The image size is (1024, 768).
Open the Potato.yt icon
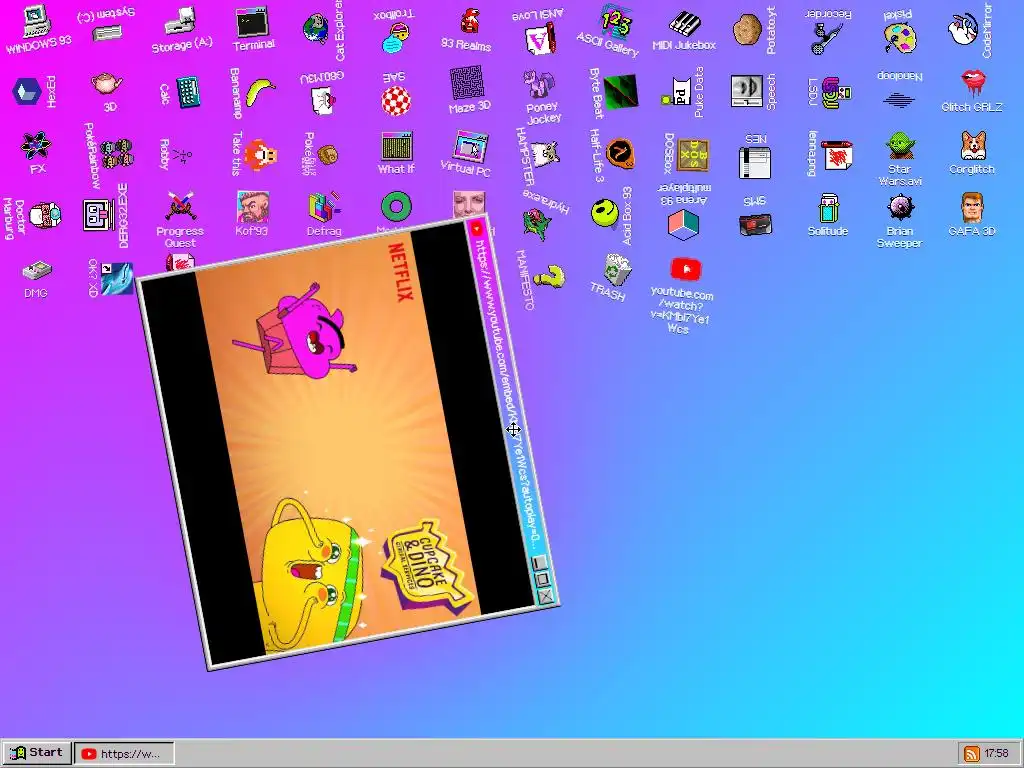(746, 29)
